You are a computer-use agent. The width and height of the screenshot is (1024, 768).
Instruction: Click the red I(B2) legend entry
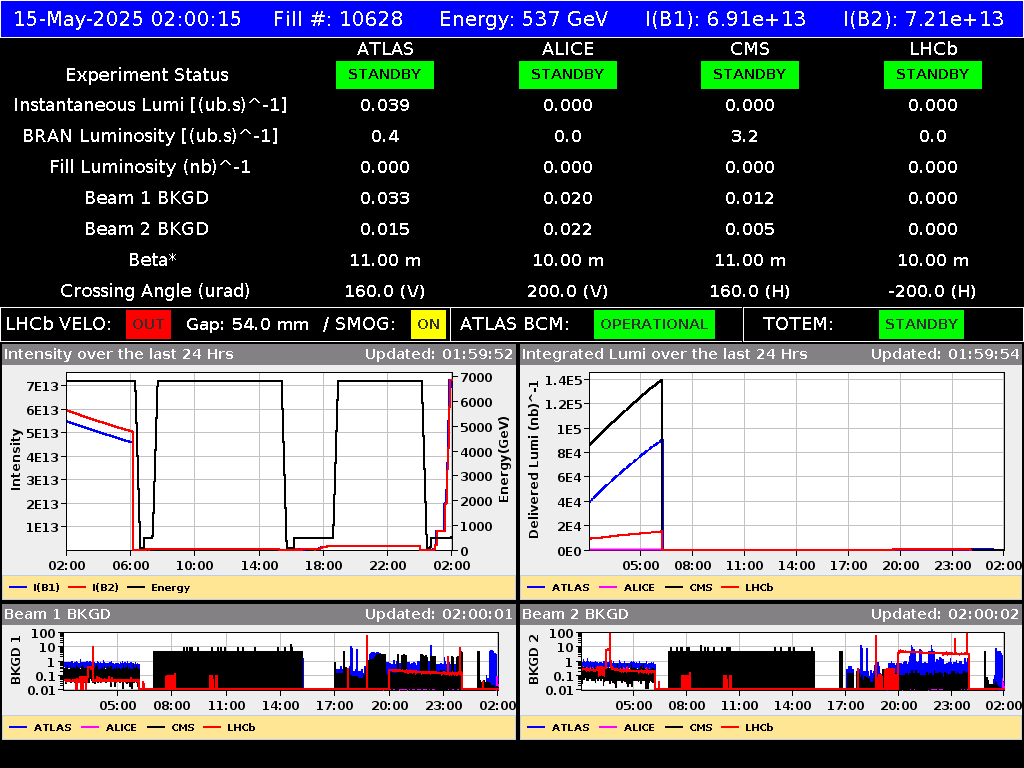click(93, 587)
